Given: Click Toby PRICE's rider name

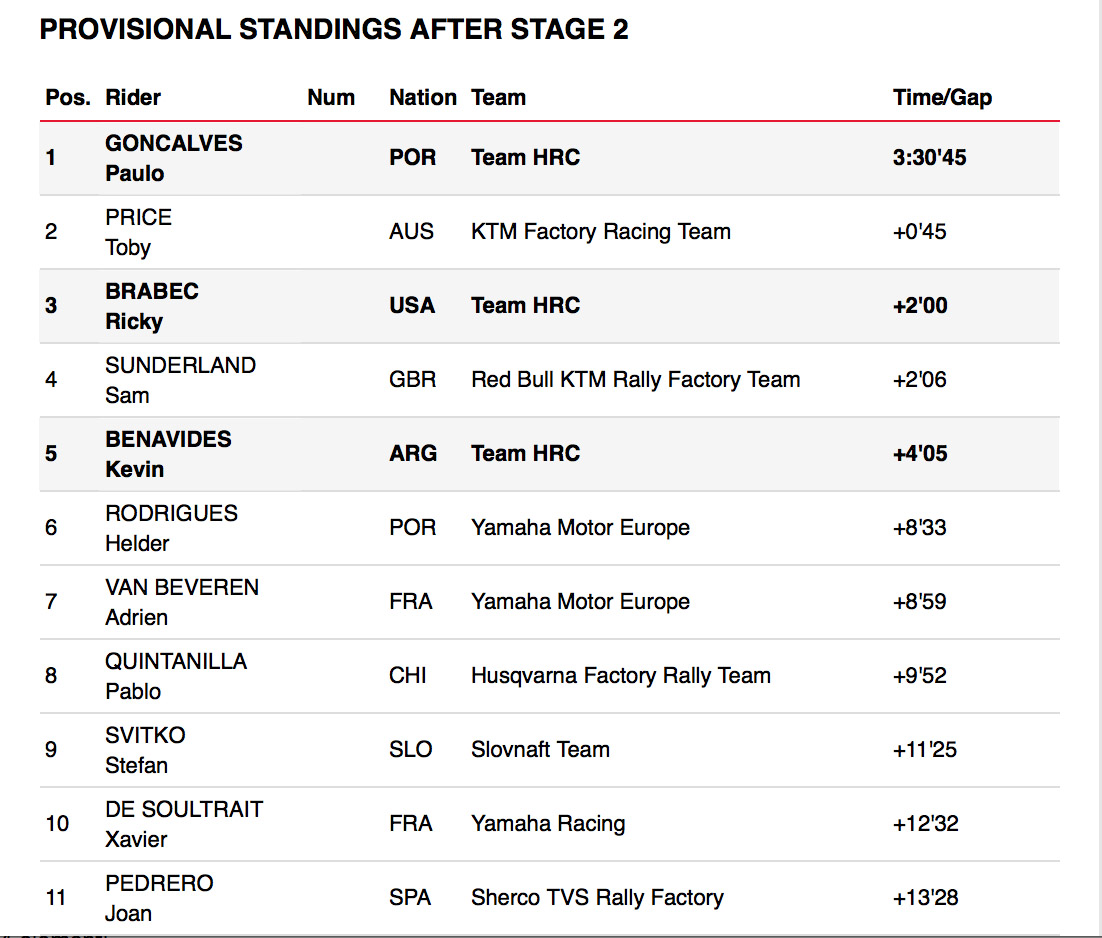Looking at the screenshot, I should [138, 232].
